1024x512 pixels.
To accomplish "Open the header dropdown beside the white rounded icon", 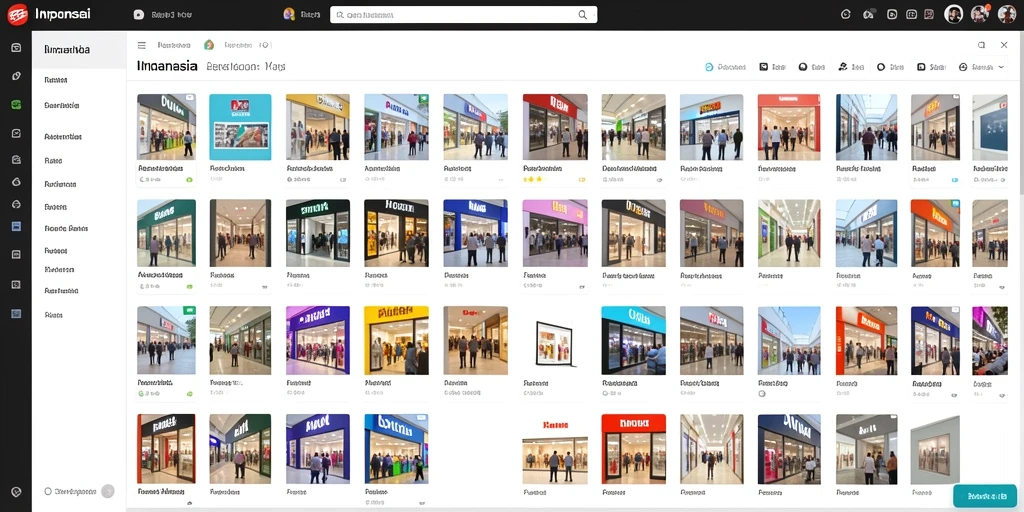I will 172,14.
